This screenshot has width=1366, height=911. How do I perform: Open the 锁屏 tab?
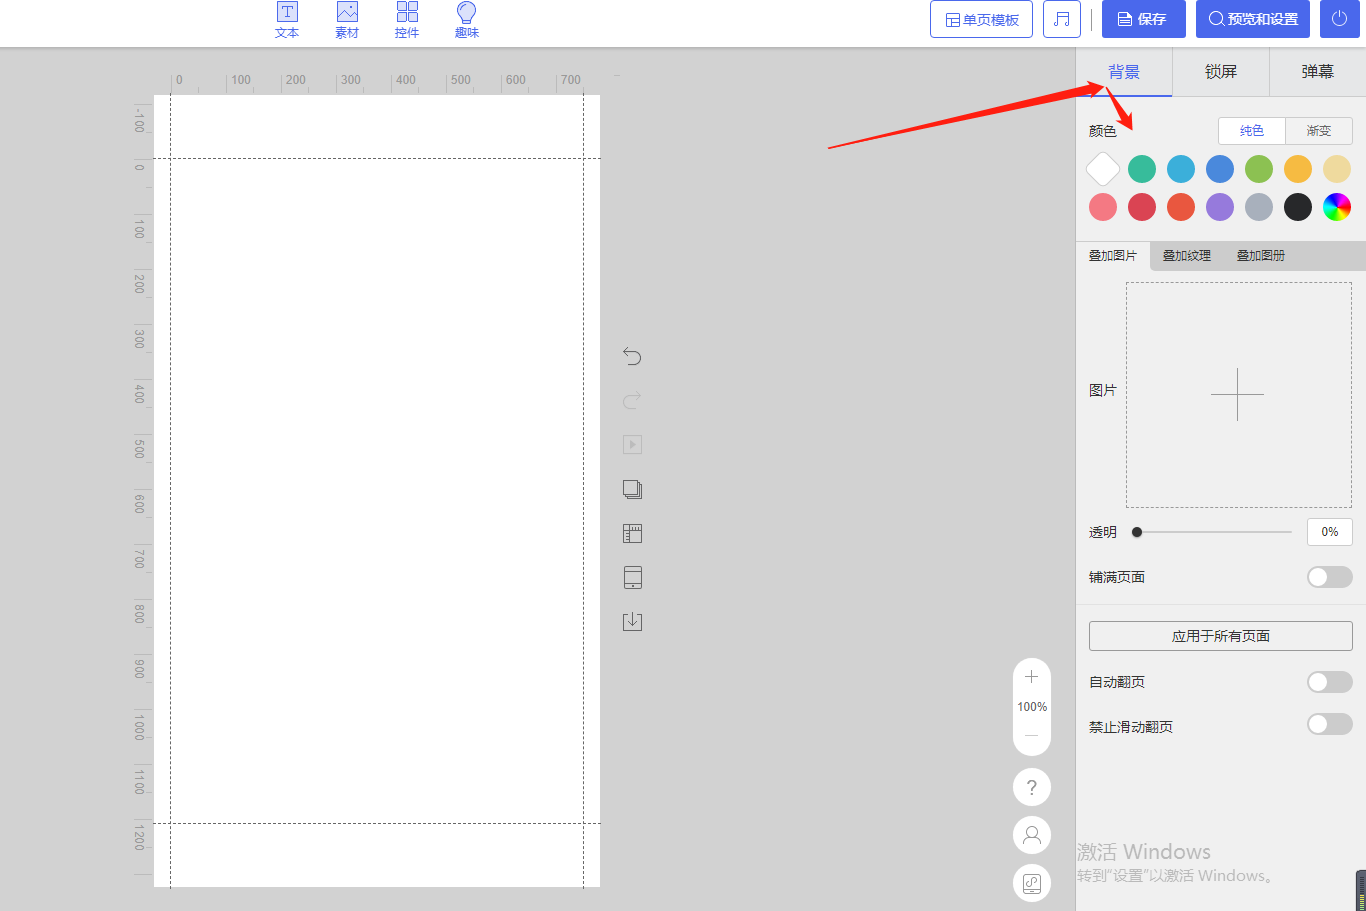click(1221, 72)
